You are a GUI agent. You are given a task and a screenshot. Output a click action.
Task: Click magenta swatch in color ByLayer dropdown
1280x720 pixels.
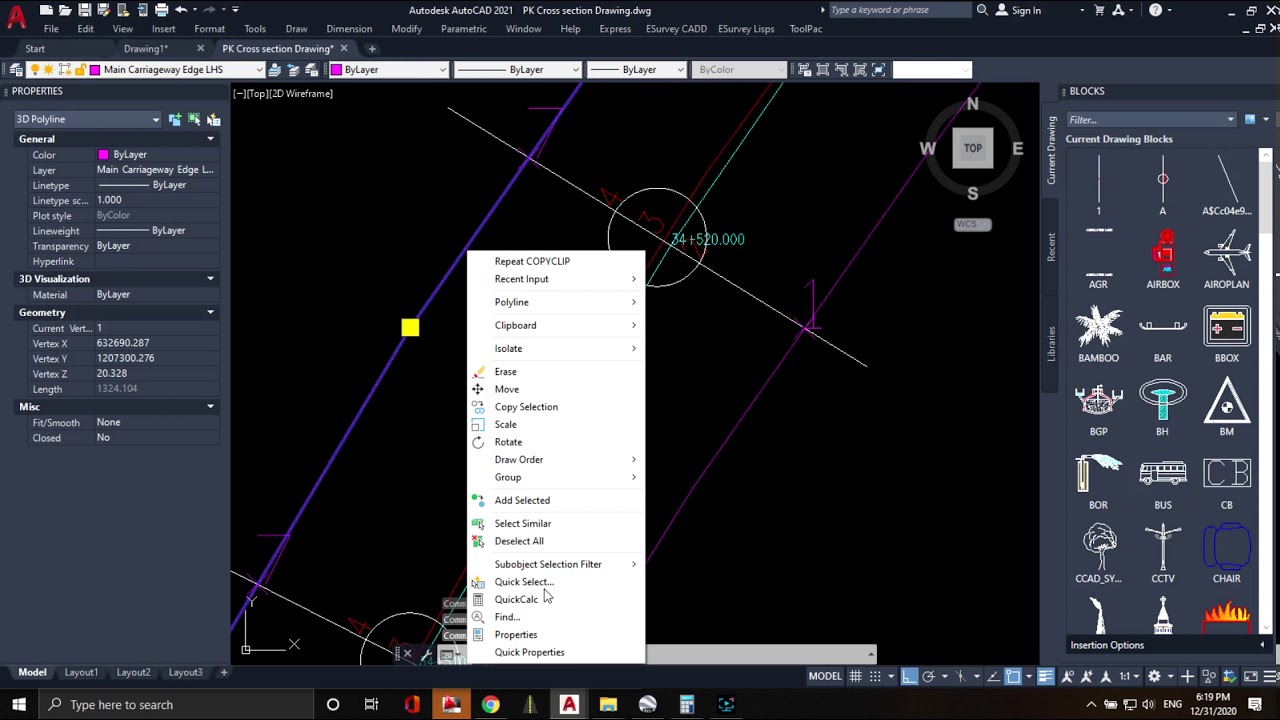[337, 69]
